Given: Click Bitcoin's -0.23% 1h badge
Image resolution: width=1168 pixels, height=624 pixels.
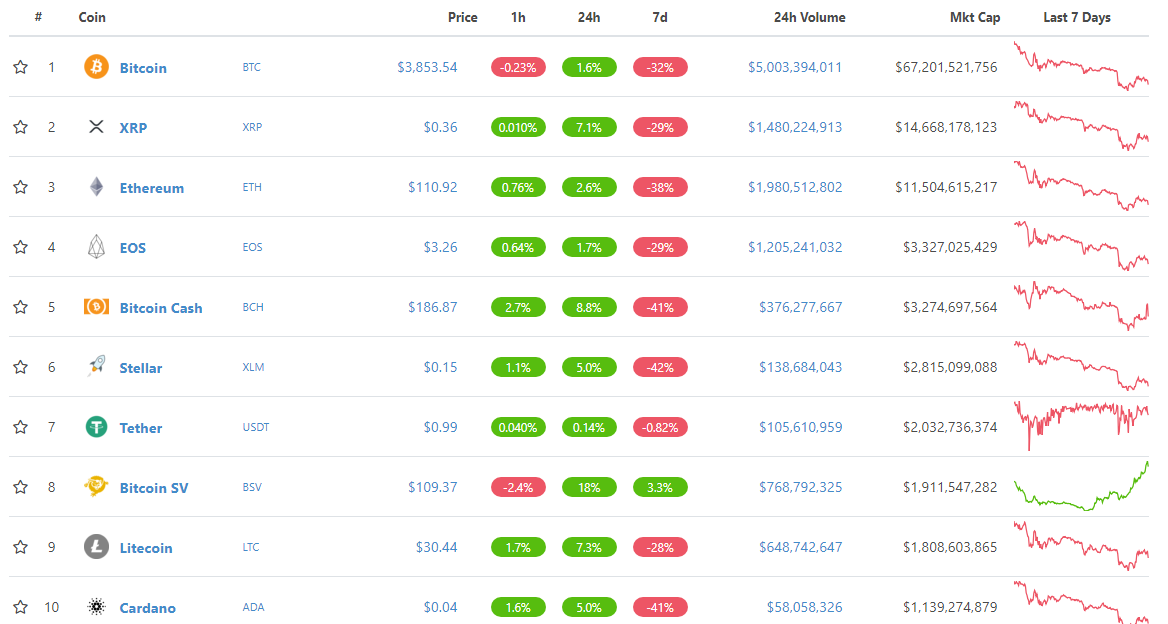Looking at the screenshot, I should click(518, 67).
